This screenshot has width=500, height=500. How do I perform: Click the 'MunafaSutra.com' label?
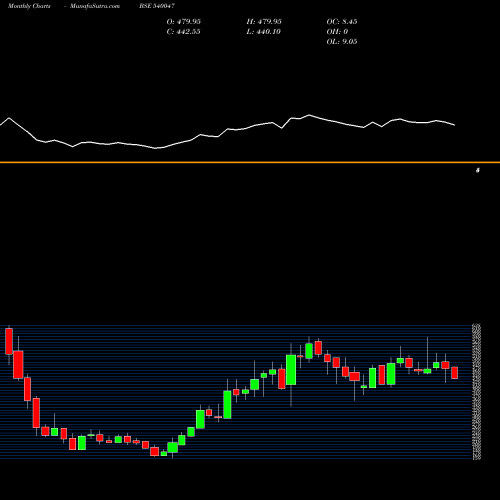coord(95,6)
